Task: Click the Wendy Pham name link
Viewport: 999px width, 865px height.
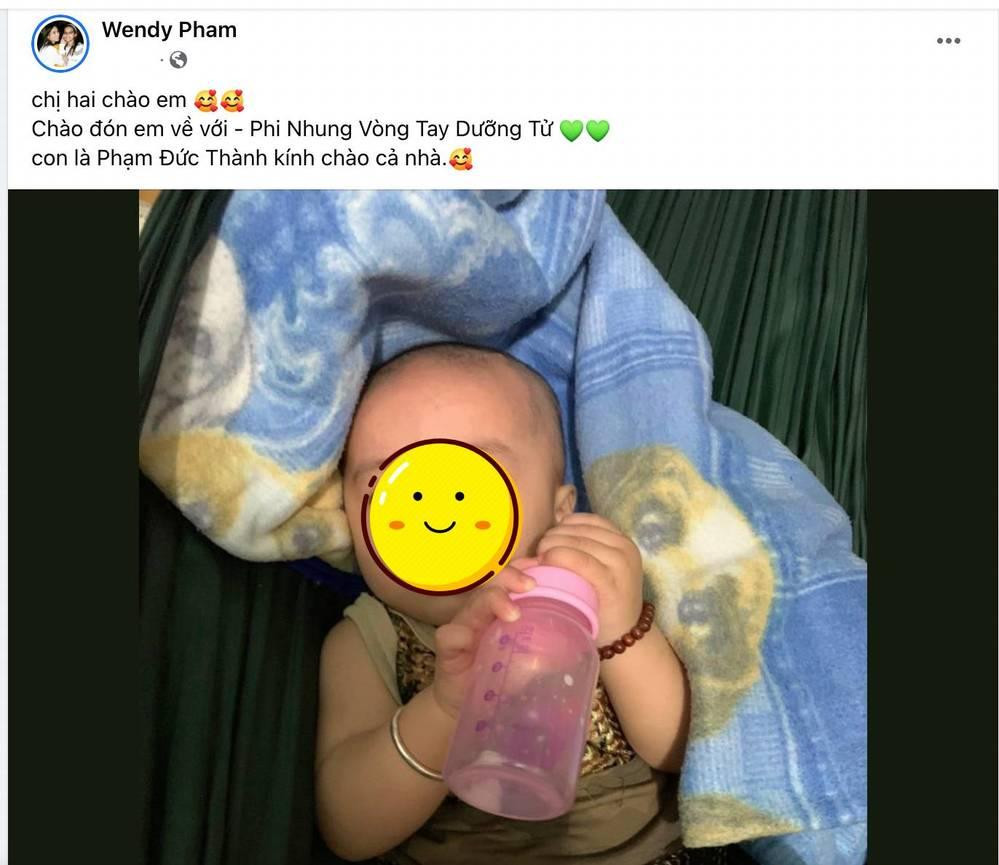Action: [x=169, y=29]
